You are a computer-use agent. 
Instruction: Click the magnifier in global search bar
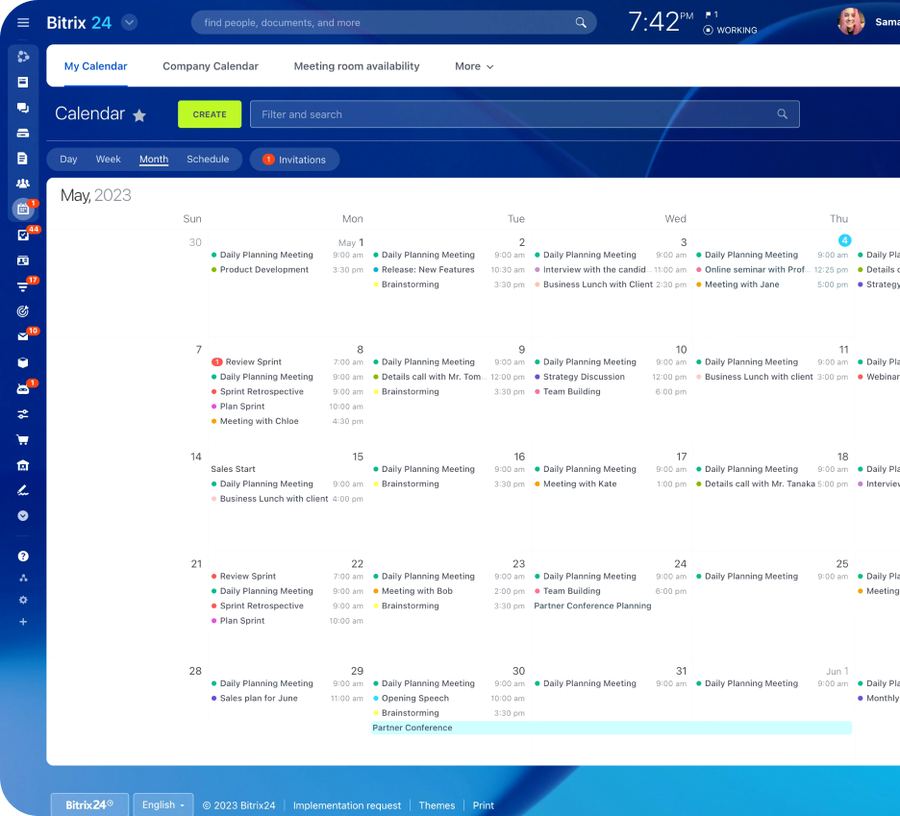581,22
